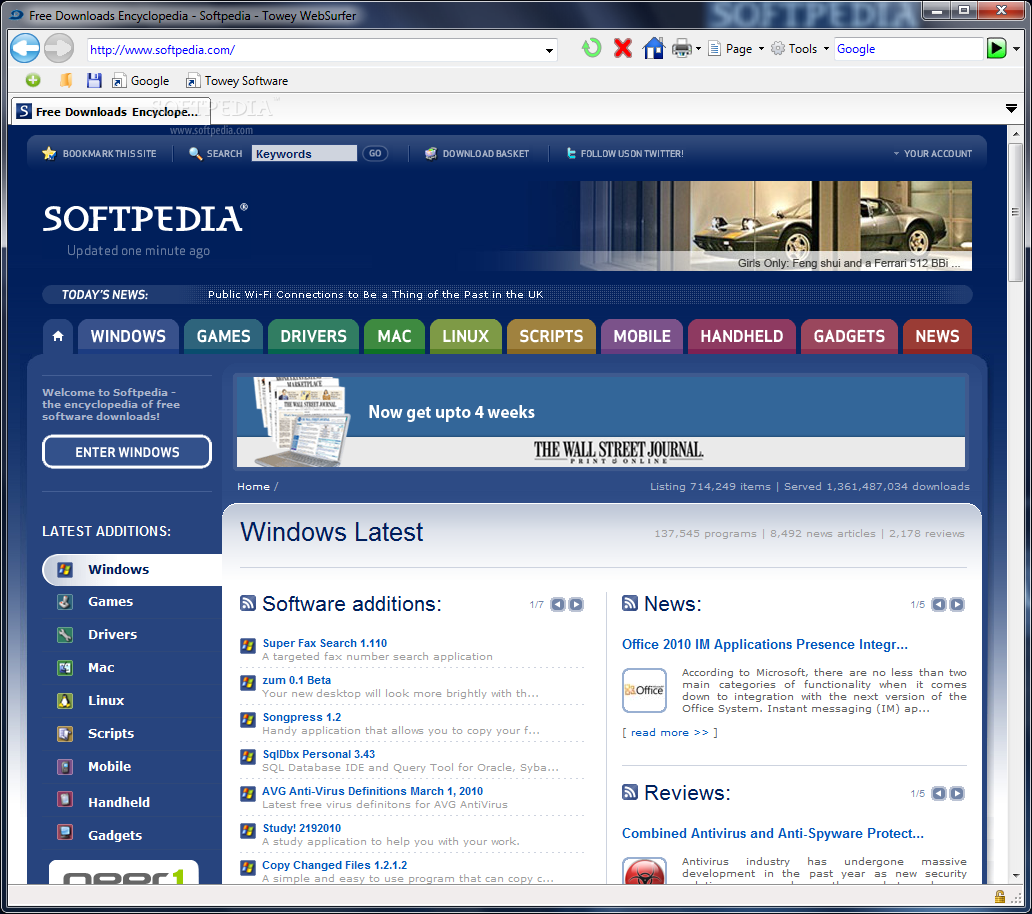Image resolution: width=1032 pixels, height=914 pixels.
Task: Show previous Reviews item with left arrow
Action: pyautogui.click(x=939, y=793)
